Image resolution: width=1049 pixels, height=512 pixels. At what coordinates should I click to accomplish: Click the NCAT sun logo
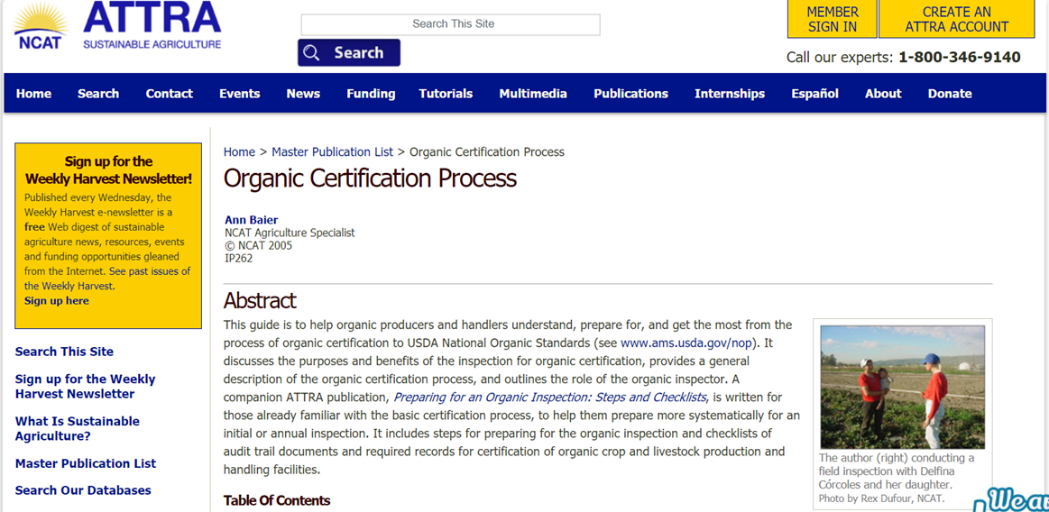pos(40,27)
